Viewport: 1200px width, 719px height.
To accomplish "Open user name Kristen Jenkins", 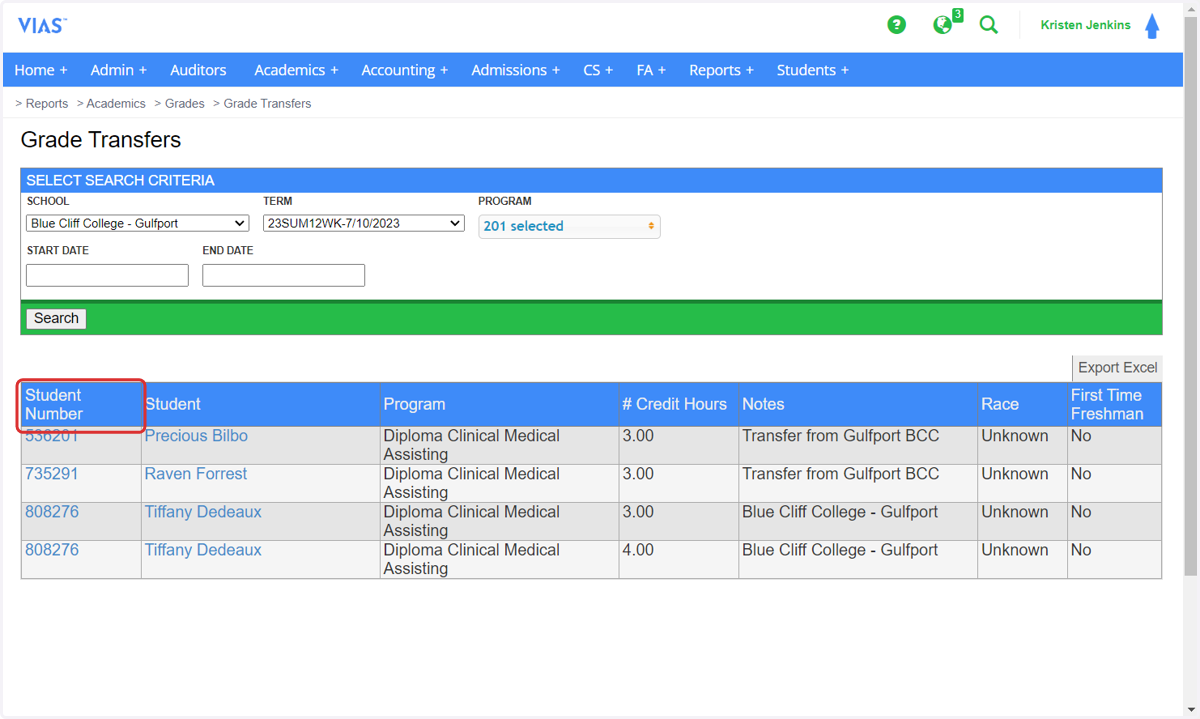I will click(x=1085, y=25).
